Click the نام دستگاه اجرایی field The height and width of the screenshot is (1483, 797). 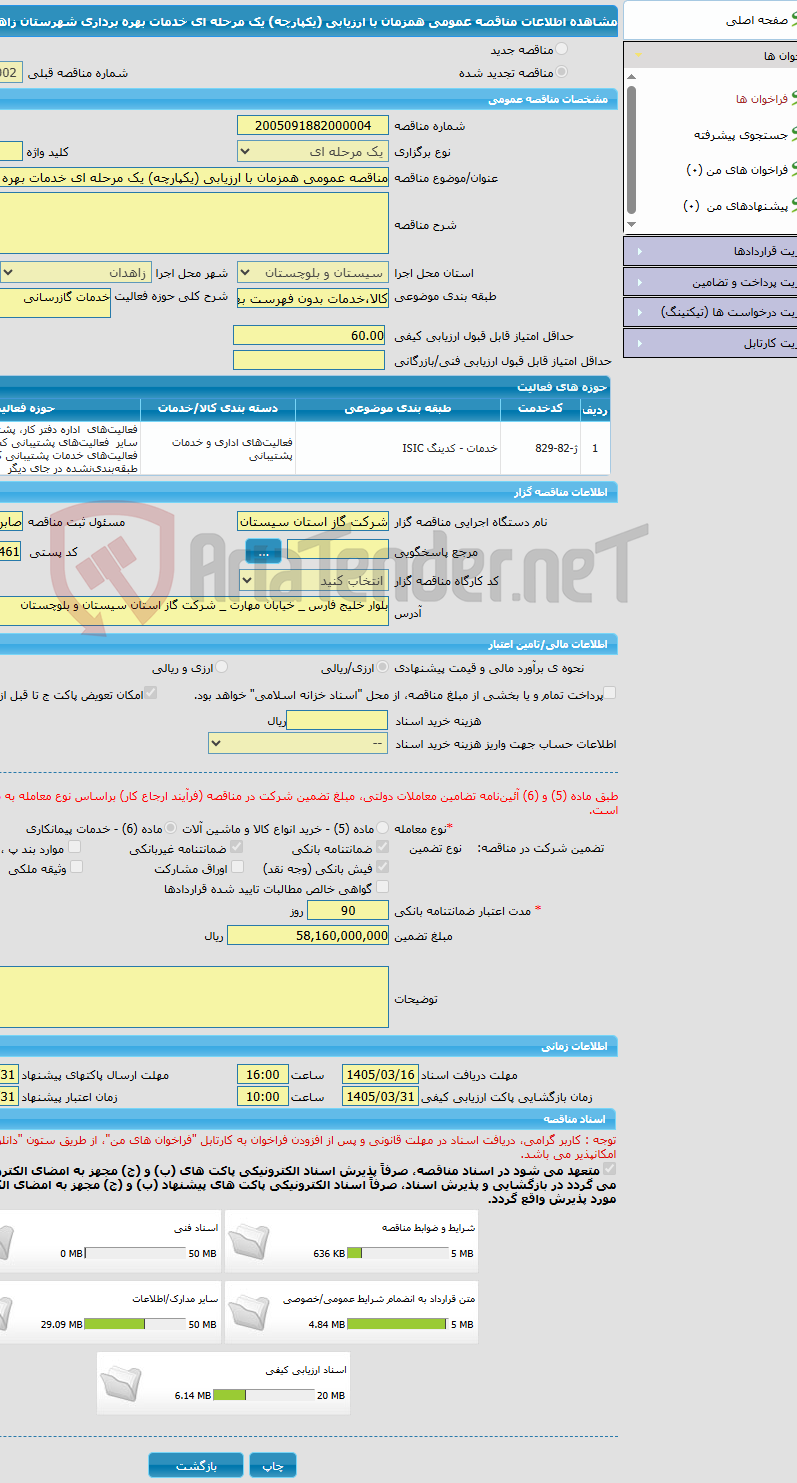(313, 521)
